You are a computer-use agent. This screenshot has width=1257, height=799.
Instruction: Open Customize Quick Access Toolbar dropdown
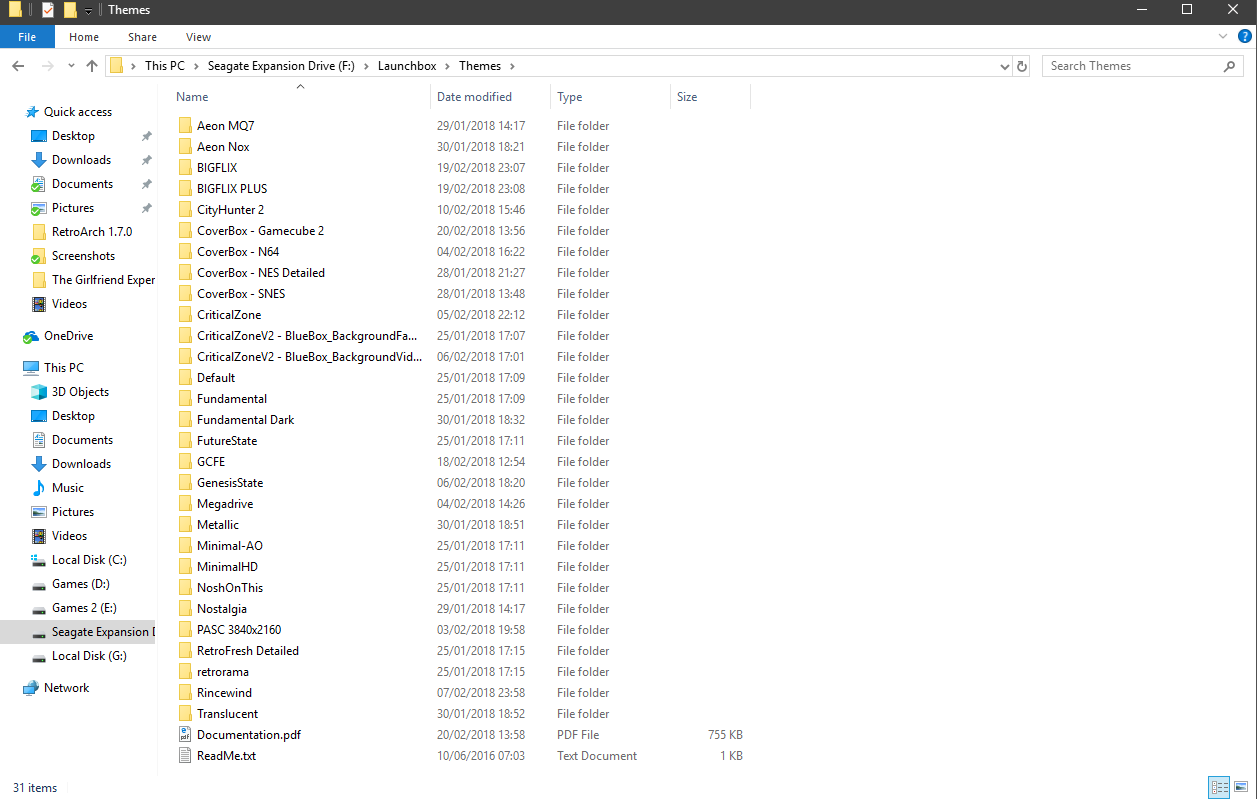coord(88,11)
